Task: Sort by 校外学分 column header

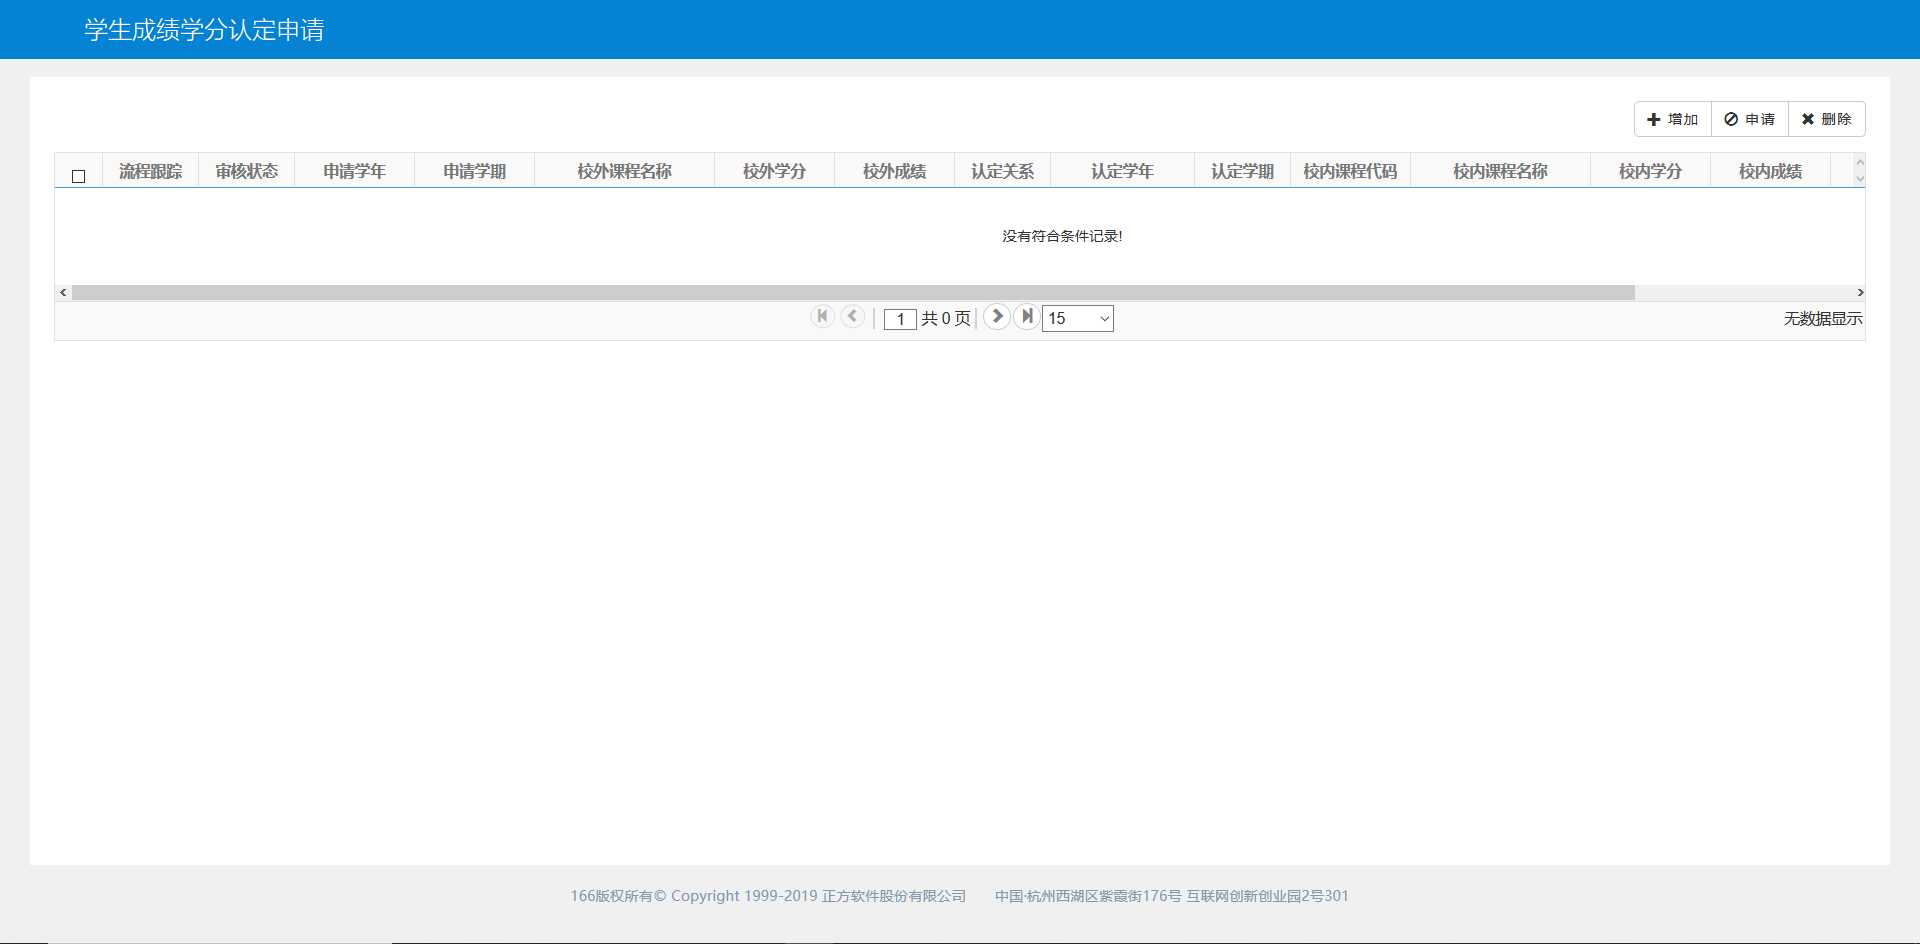Action: point(775,171)
